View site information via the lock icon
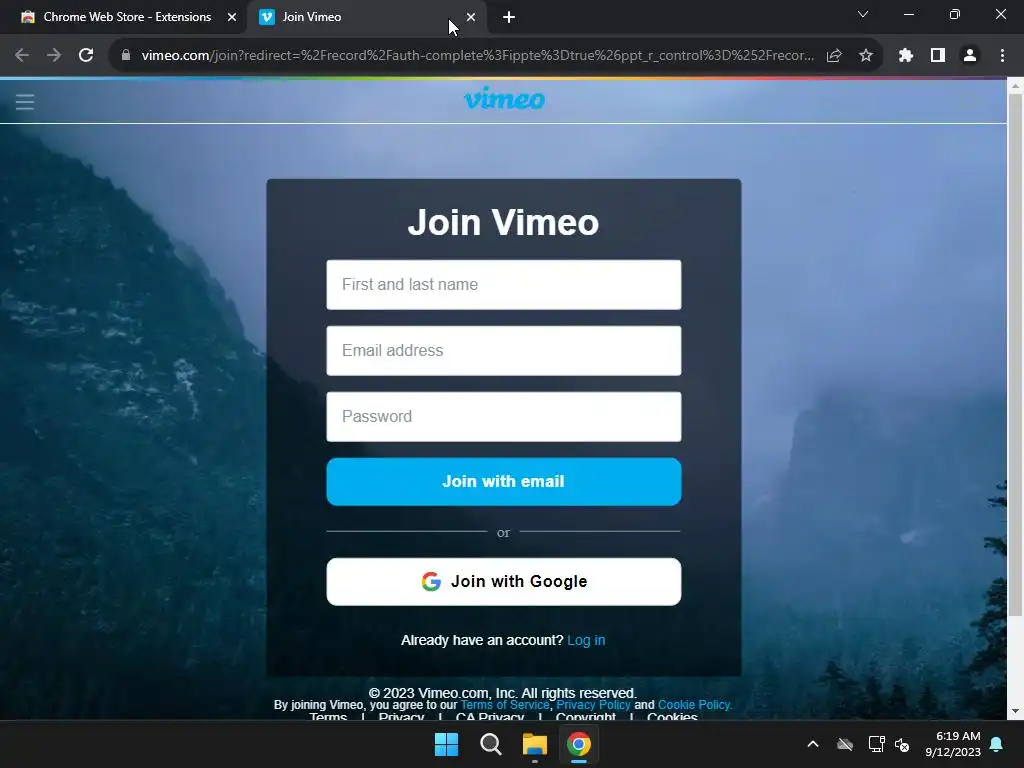This screenshot has height=768, width=1024. click(126, 56)
